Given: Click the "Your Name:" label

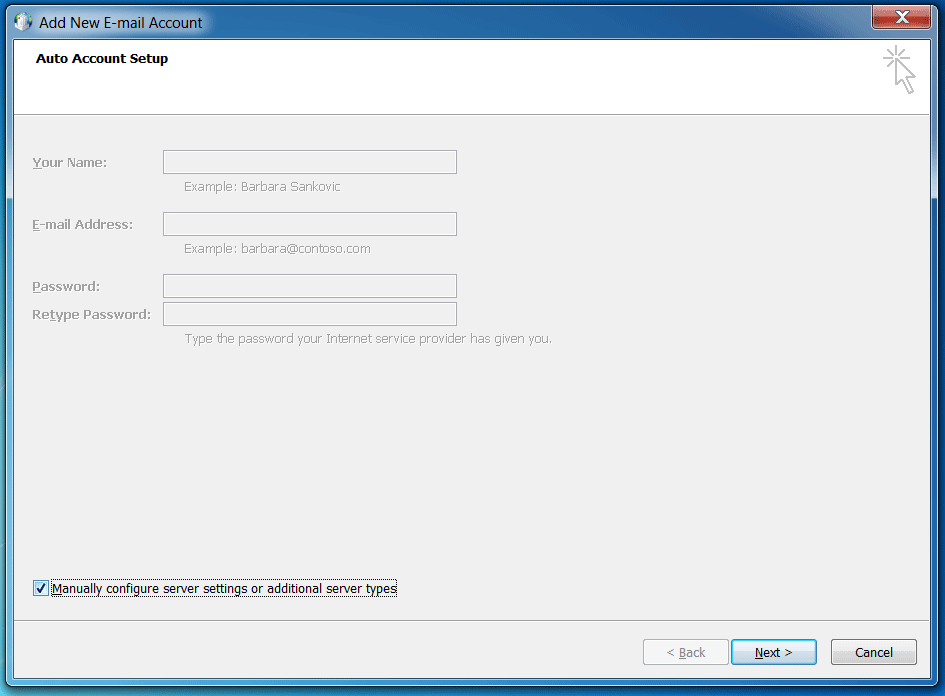Looking at the screenshot, I should (x=70, y=162).
